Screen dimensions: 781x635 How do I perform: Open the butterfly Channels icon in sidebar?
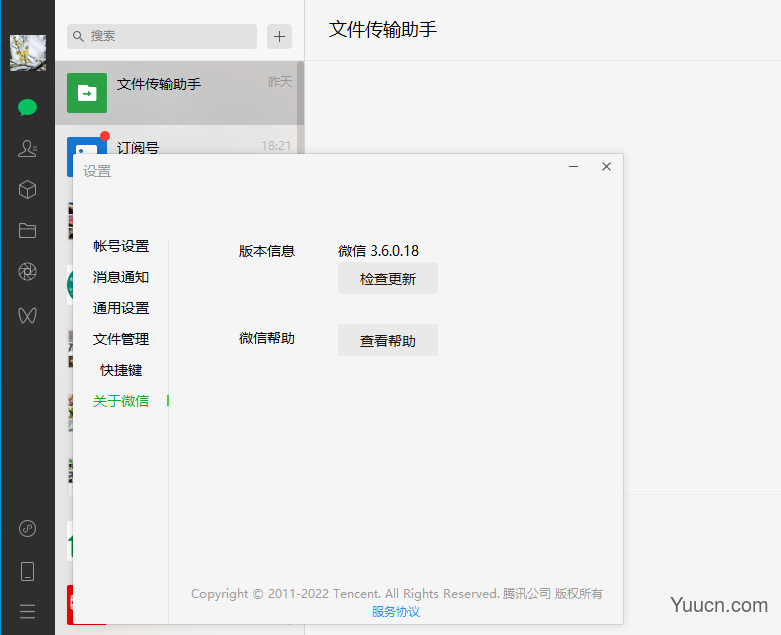(27, 315)
